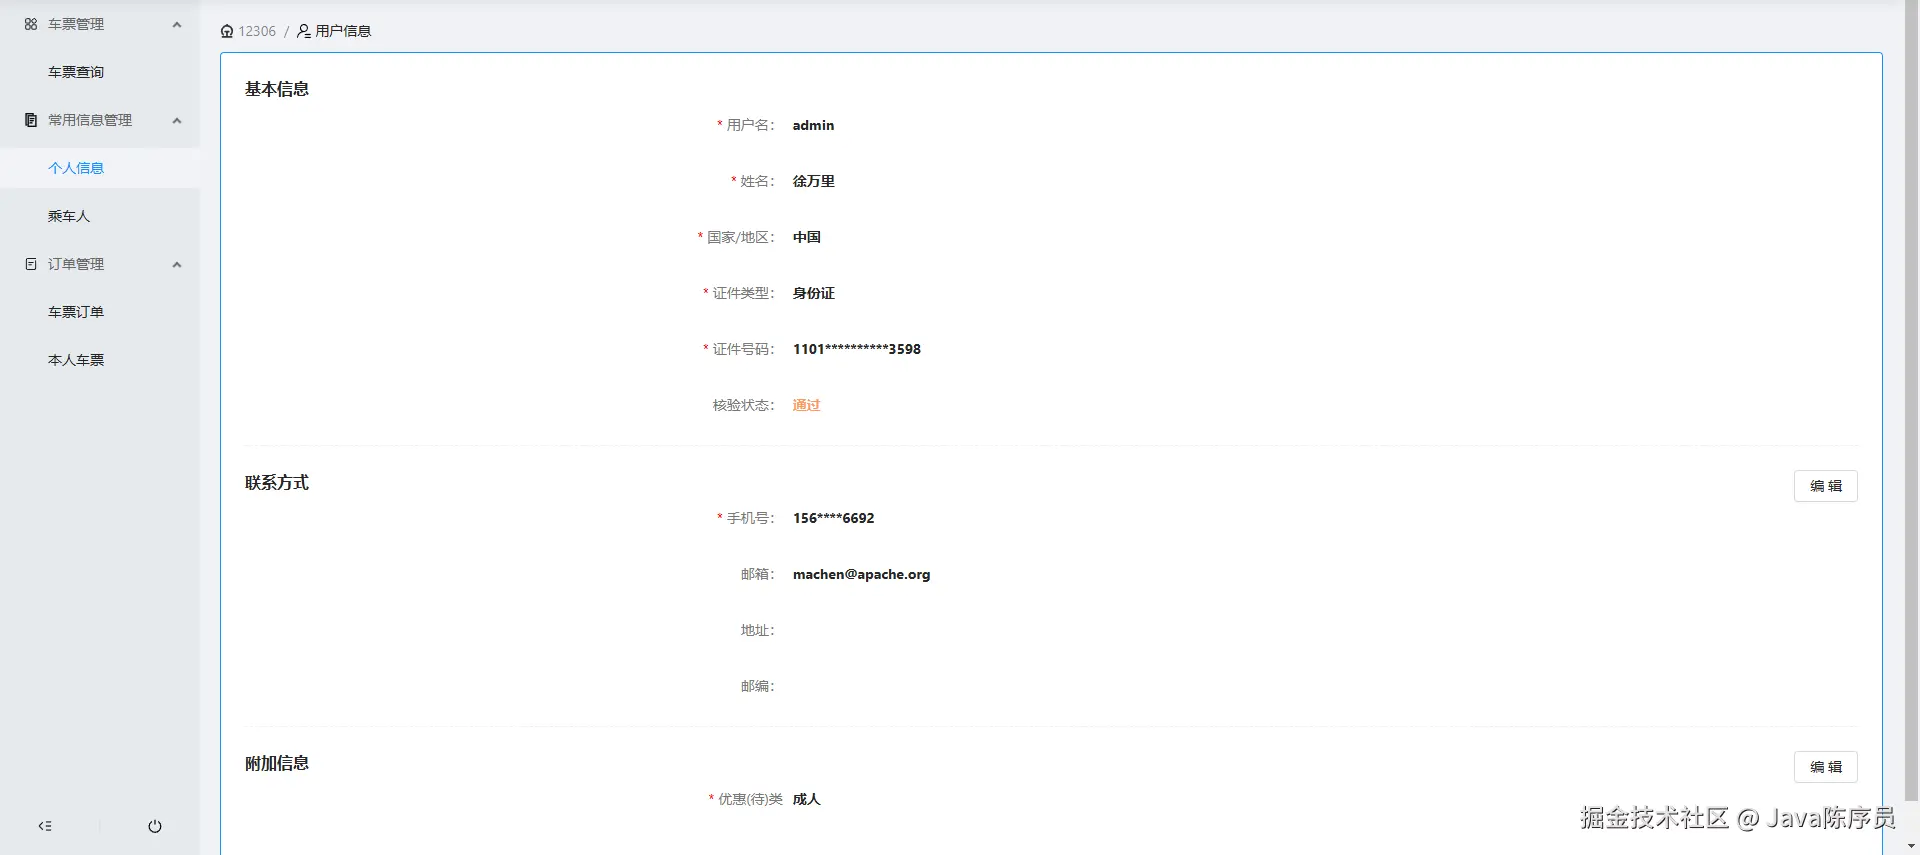Open the 本人车票 menu item
The width and height of the screenshot is (1920, 855).
100,360
